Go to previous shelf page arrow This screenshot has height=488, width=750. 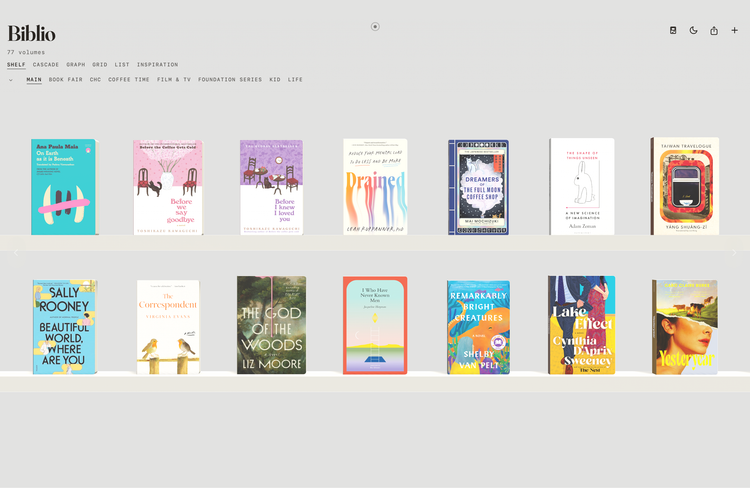tap(16, 253)
